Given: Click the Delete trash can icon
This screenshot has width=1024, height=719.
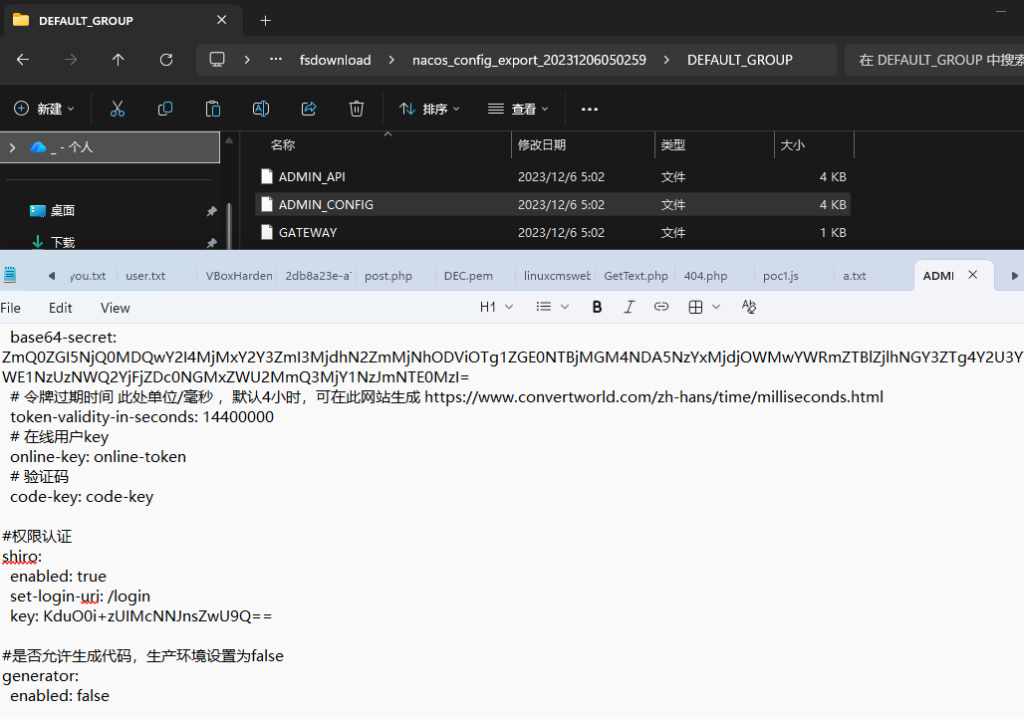Looking at the screenshot, I should pyautogui.click(x=356, y=108).
